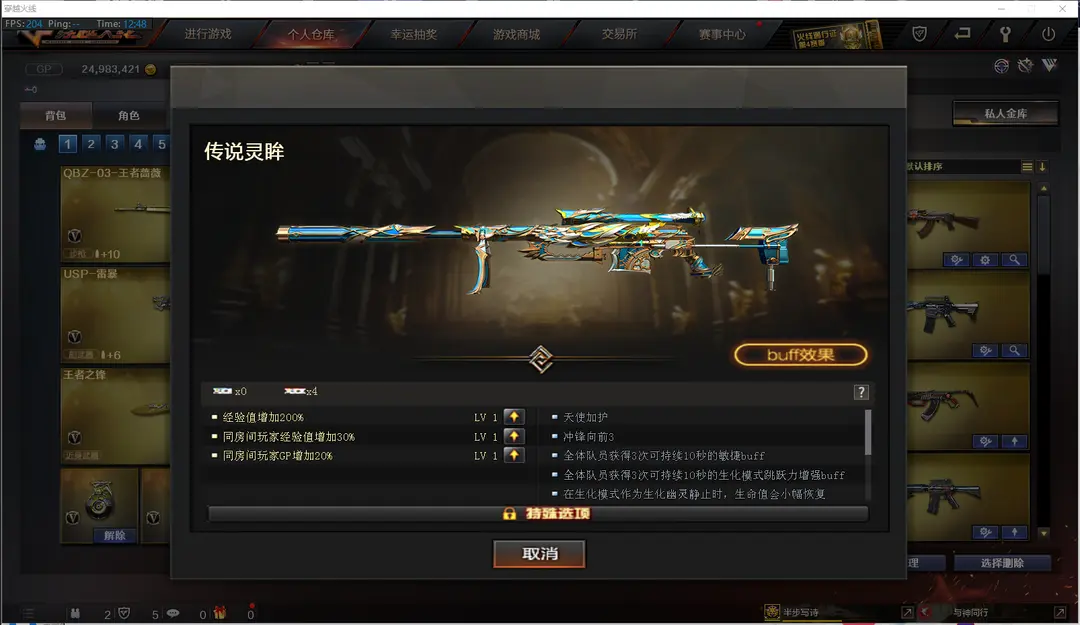Click the buff list scrollbar
Viewport: 1080px width, 625px height.
pyautogui.click(x=868, y=433)
